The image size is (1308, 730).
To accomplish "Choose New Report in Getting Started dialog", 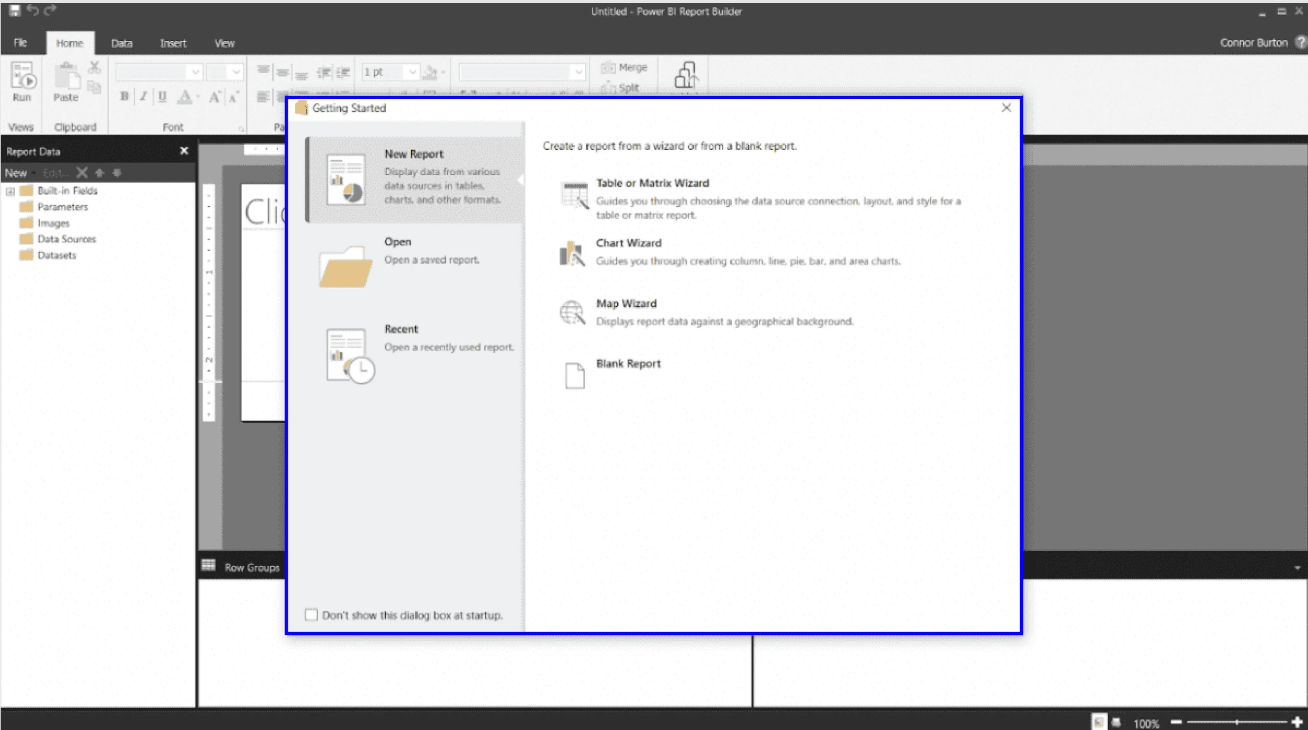I will [x=414, y=153].
